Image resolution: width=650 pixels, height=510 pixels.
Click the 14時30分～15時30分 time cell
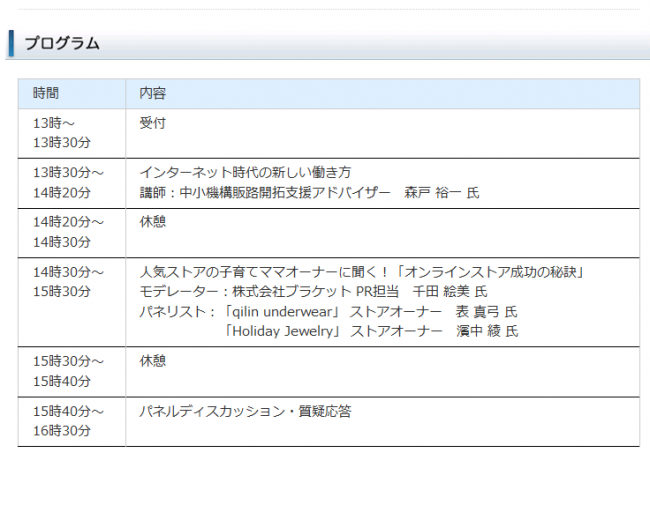coord(72,302)
